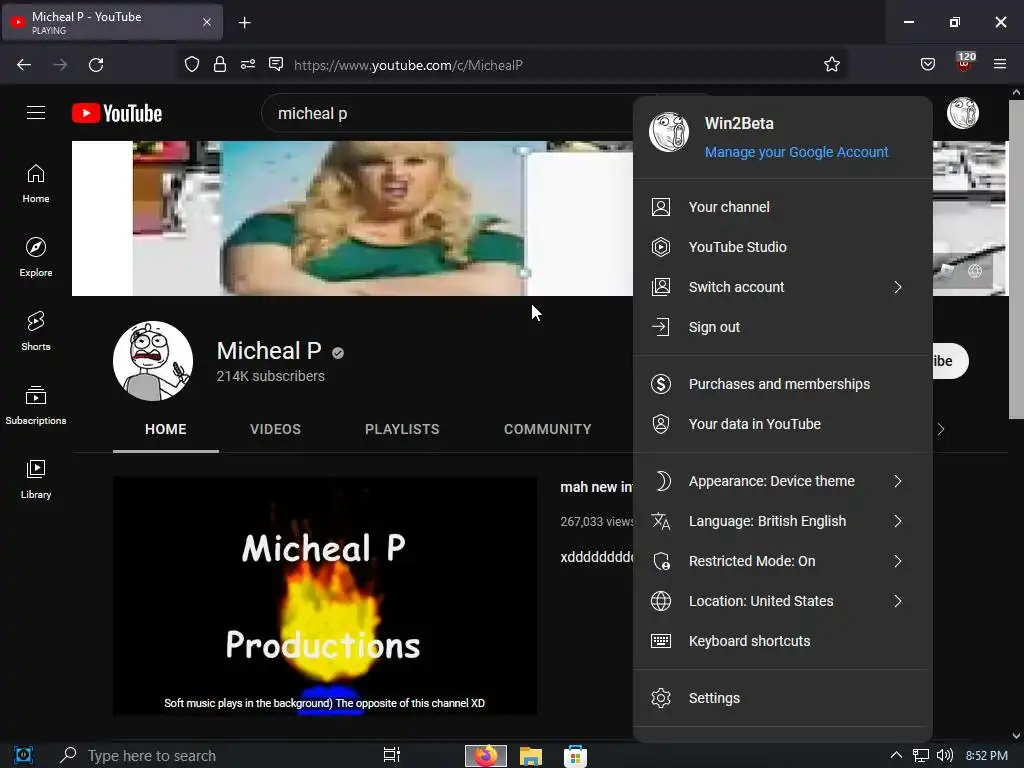The height and width of the screenshot is (768, 1024).
Task: Choose Sign out in the account menu
Action: coord(782,327)
